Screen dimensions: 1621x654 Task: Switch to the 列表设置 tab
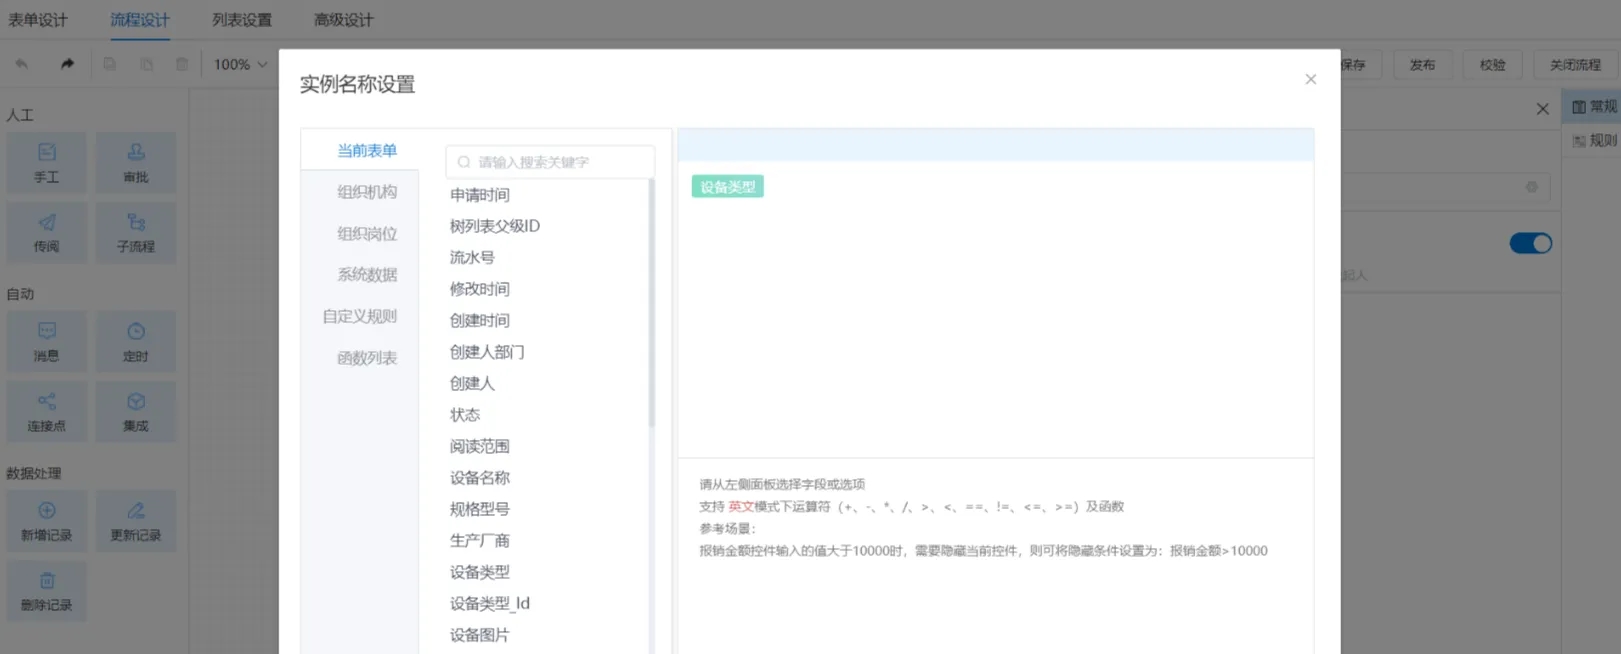click(242, 20)
